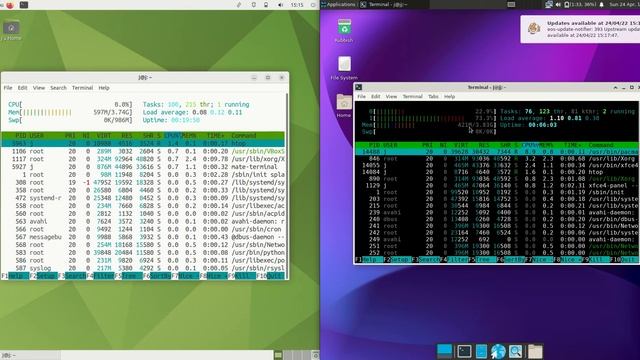The height and width of the screenshot is (360, 640).
Task: Click the speaker icon in the right top panel
Action: 558,4
